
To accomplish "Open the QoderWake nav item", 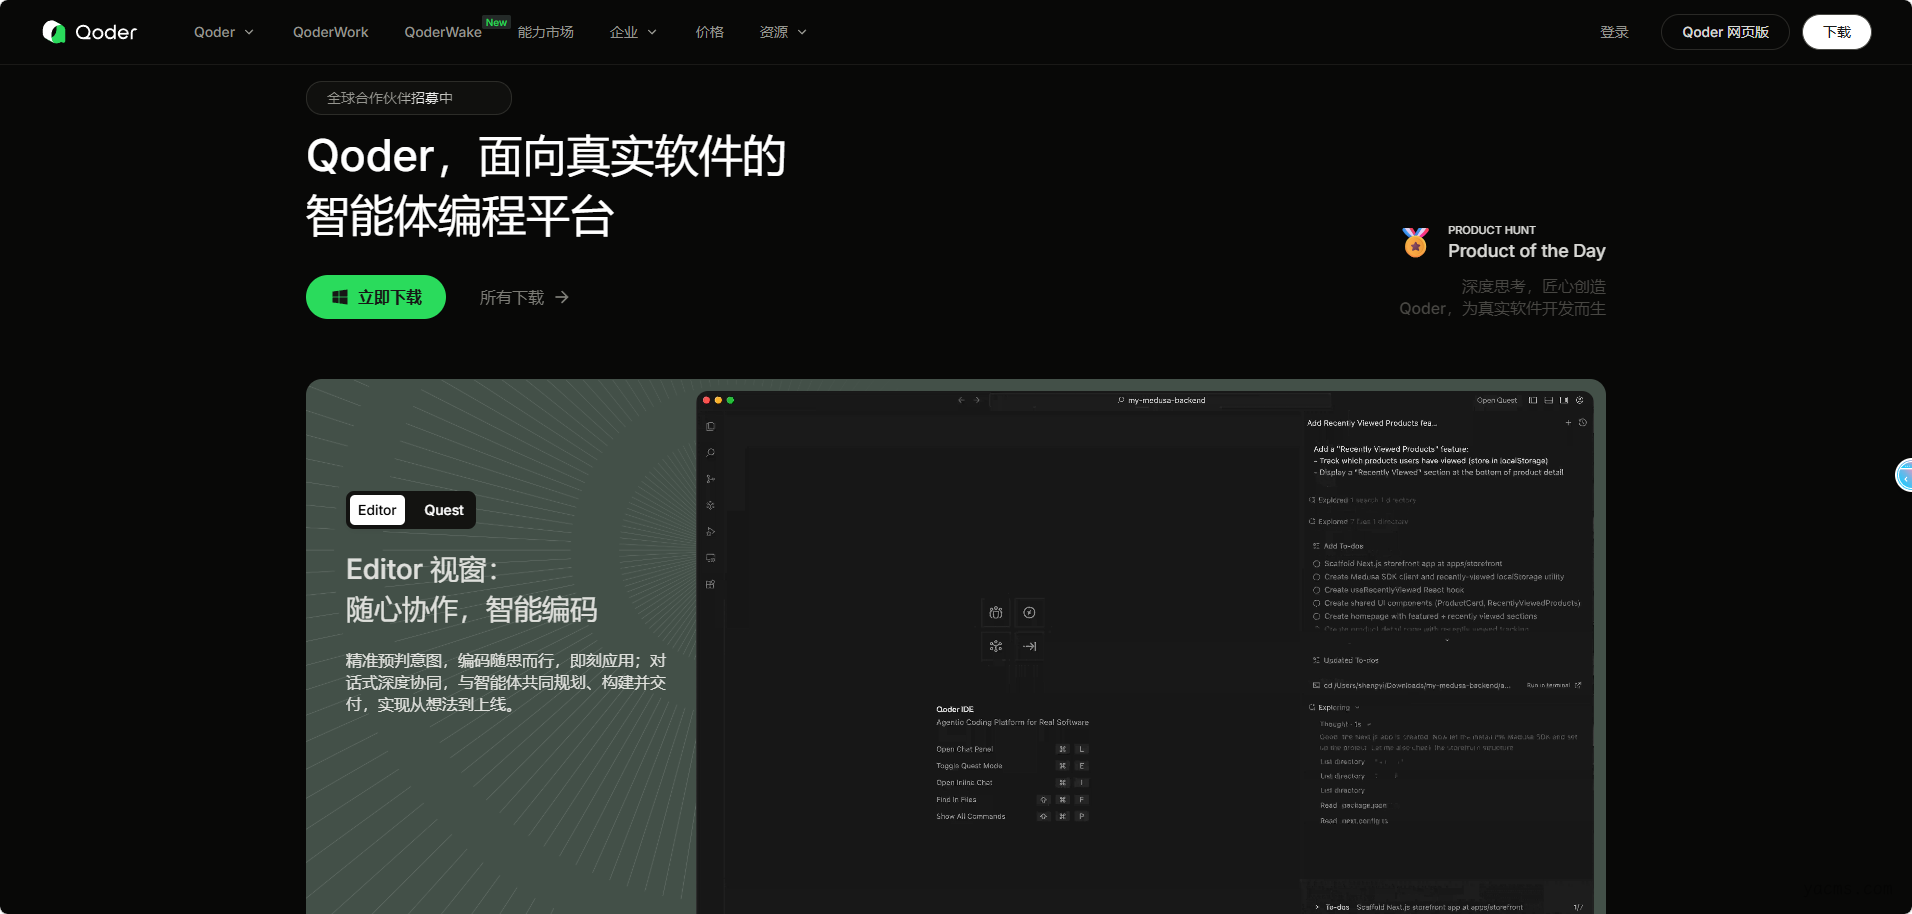I will click(x=443, y=32).
